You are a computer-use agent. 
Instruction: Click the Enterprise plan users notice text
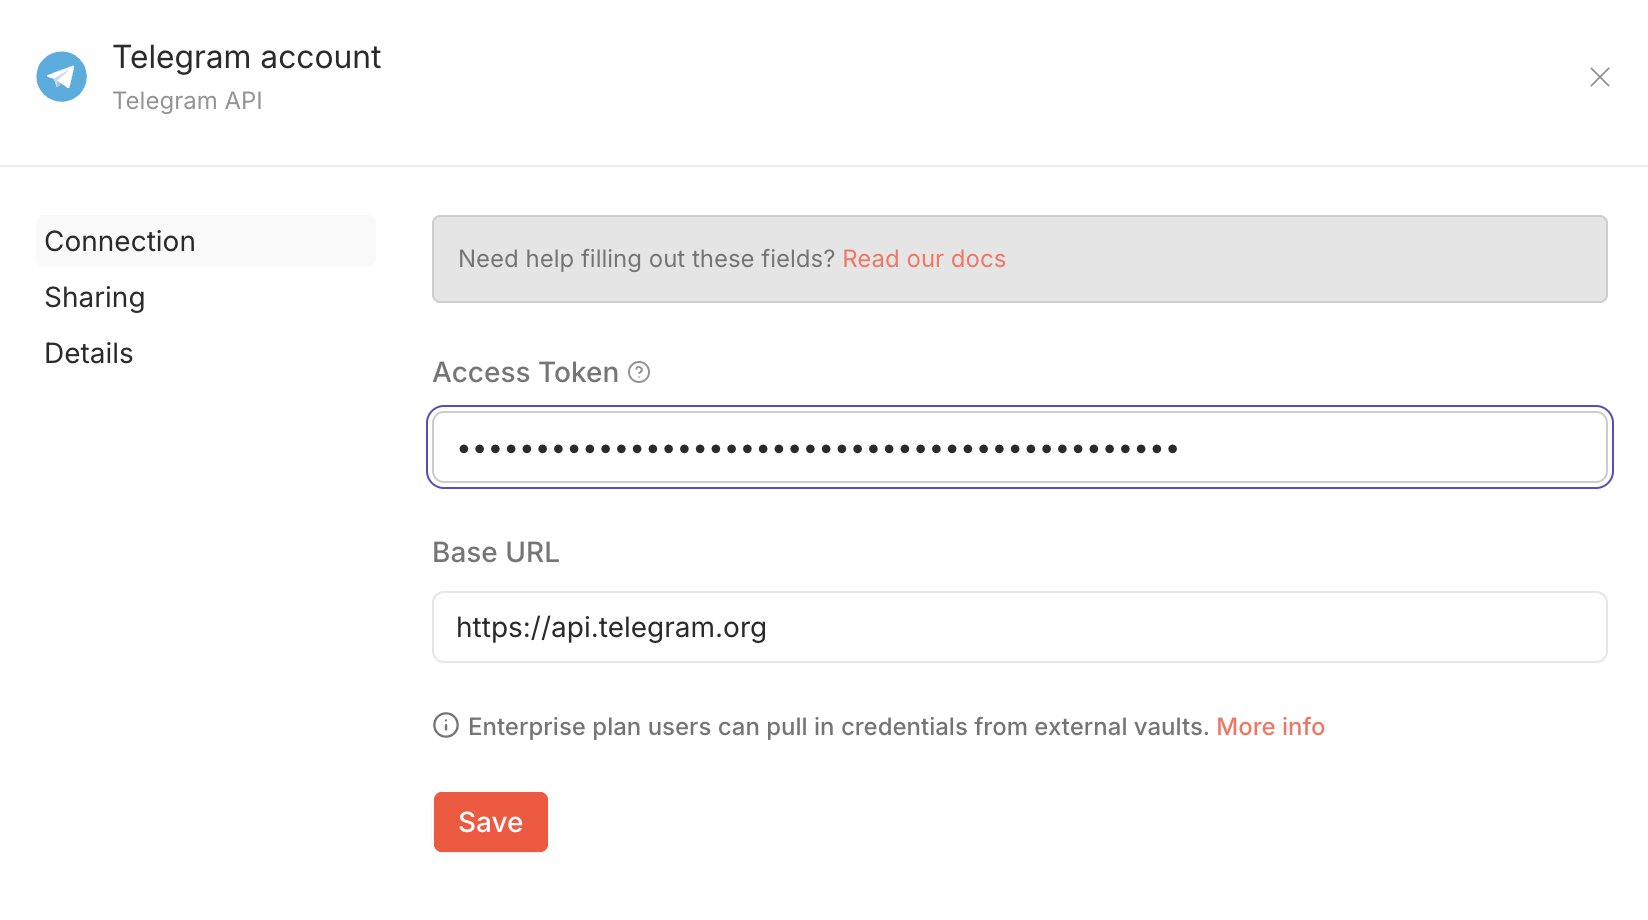(838, 727)
